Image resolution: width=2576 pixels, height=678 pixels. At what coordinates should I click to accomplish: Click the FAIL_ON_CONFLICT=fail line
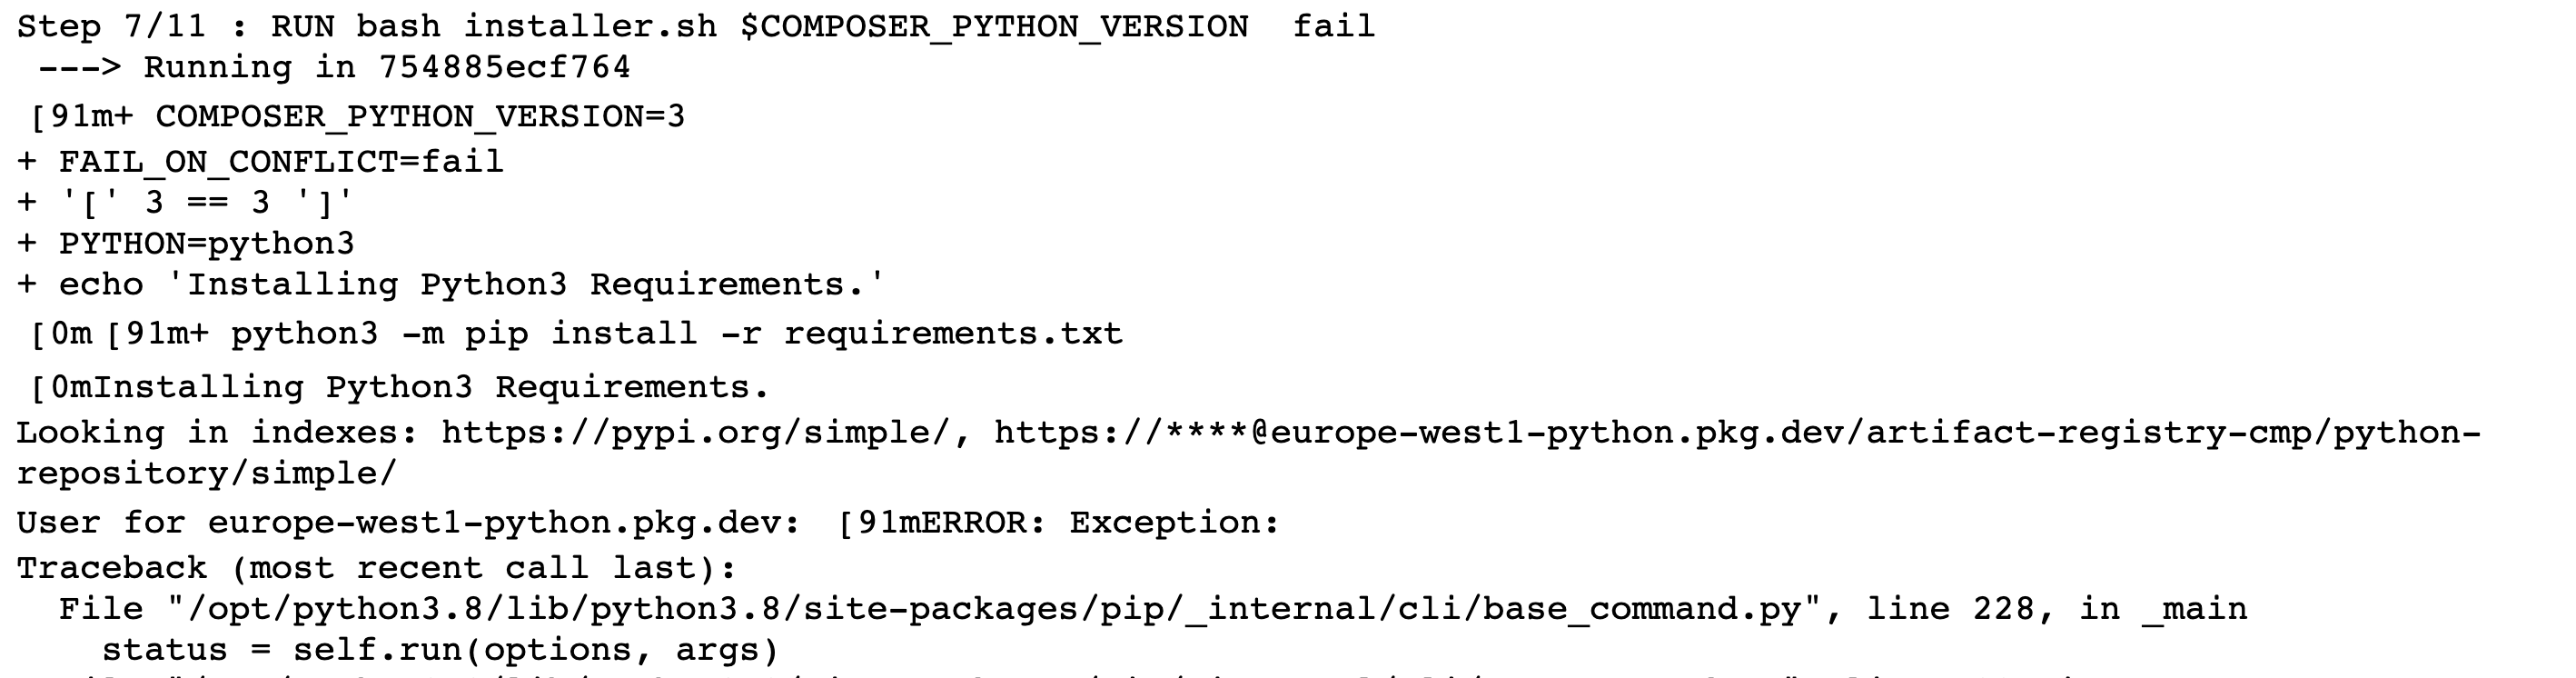pyautogui.click(x=280, y=161)
